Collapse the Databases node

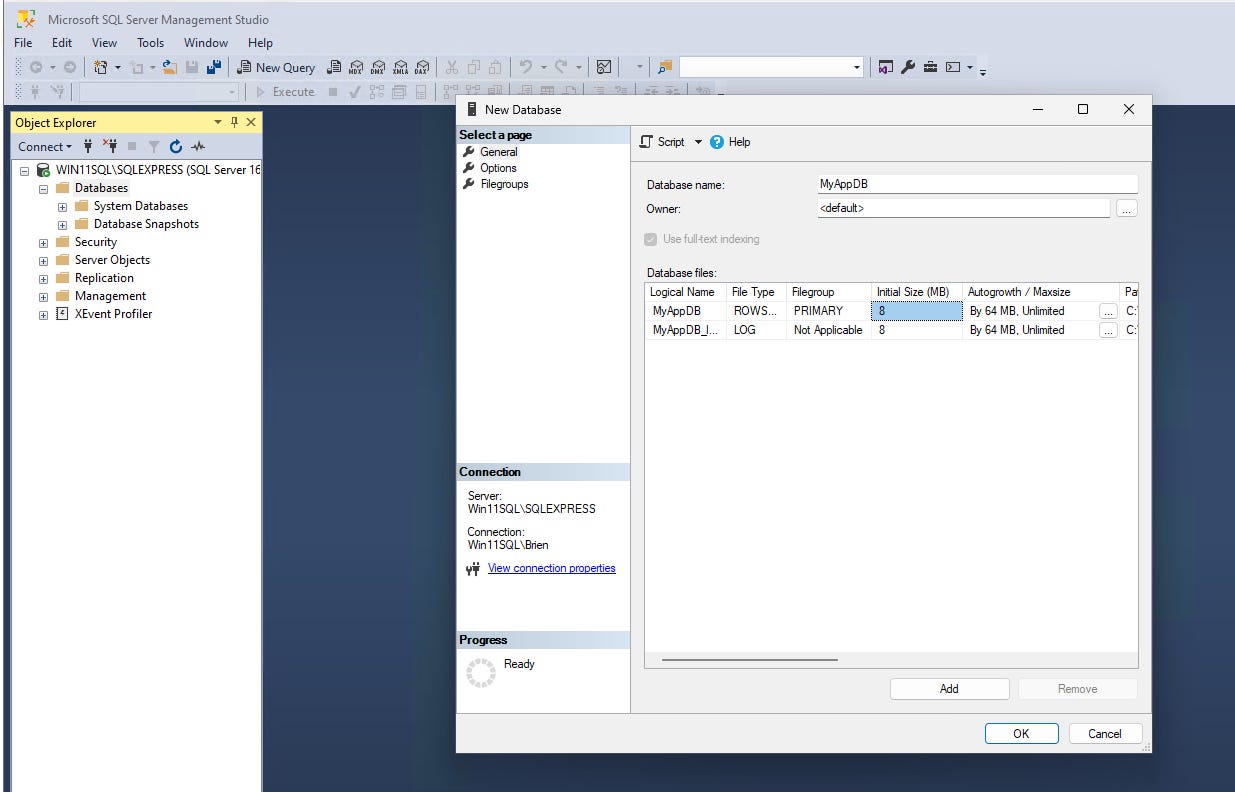pyautogui.click(x=43, y=187)
